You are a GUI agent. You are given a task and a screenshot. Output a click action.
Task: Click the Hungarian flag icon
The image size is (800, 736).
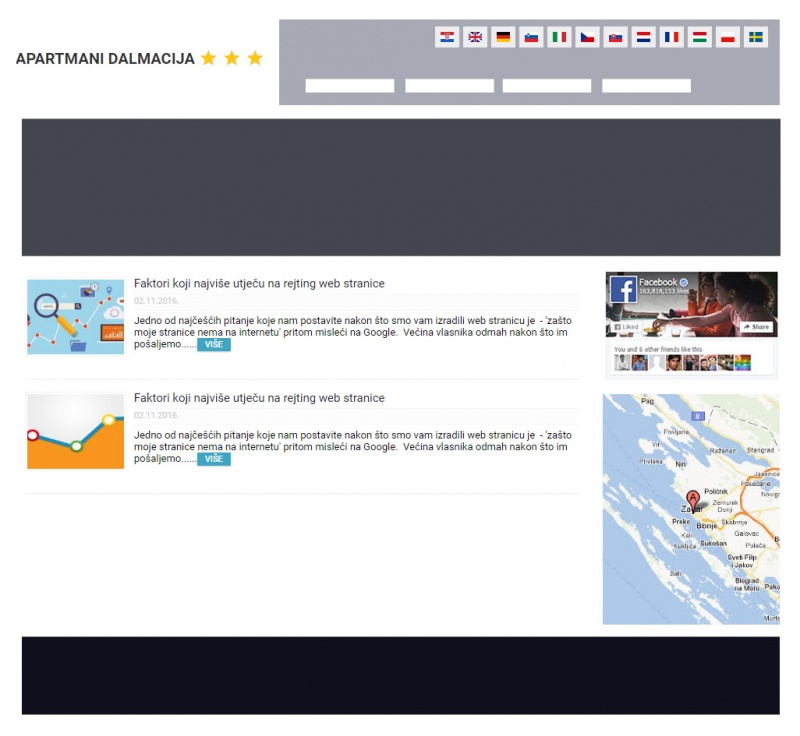[700, 38]
